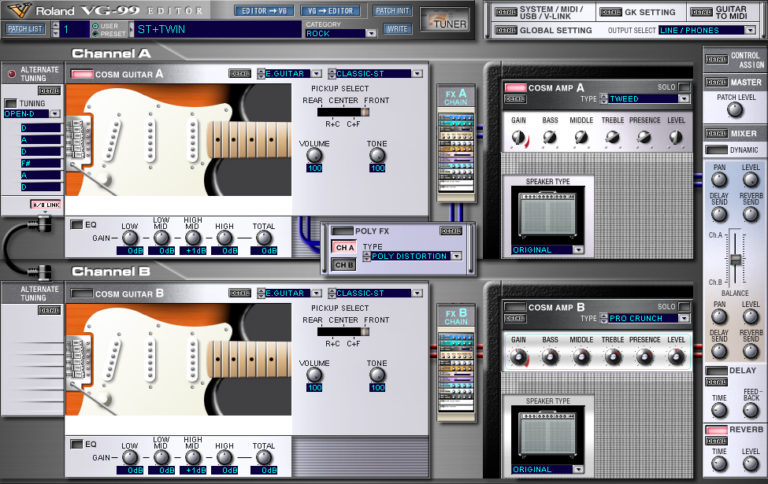The image size is (768, 484).
Task: Click EDITOR → VG transfer button
Action: point(264,11)
